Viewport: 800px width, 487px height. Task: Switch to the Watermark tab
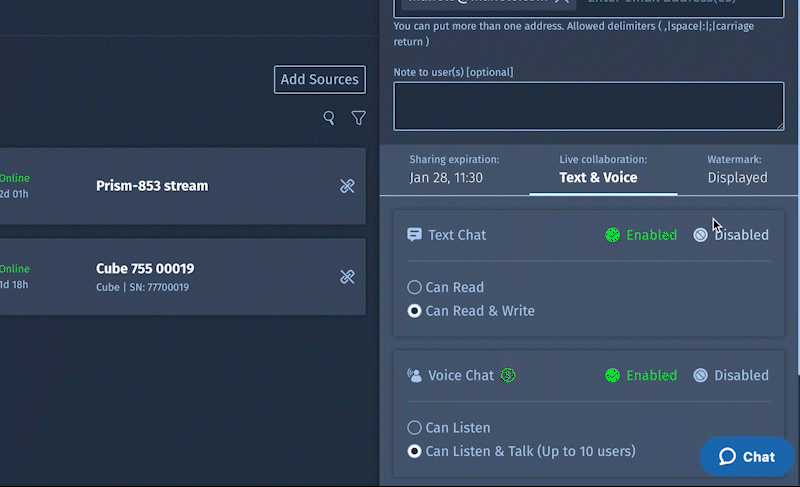pos(736,169)
